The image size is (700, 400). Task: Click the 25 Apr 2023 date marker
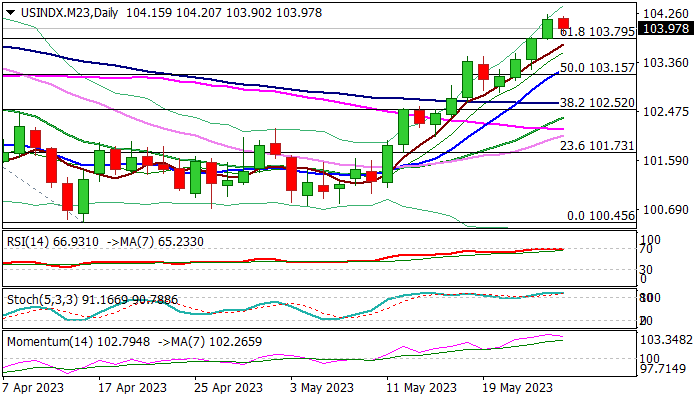(x=229, y=388)
